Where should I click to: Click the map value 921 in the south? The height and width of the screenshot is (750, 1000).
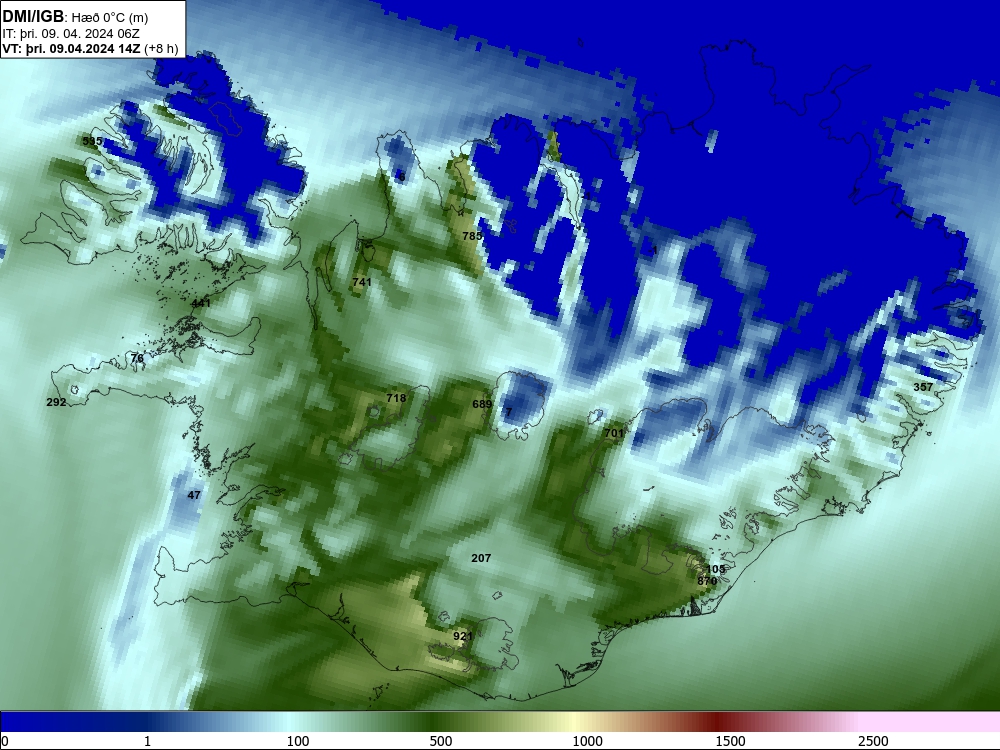(463, 636)
